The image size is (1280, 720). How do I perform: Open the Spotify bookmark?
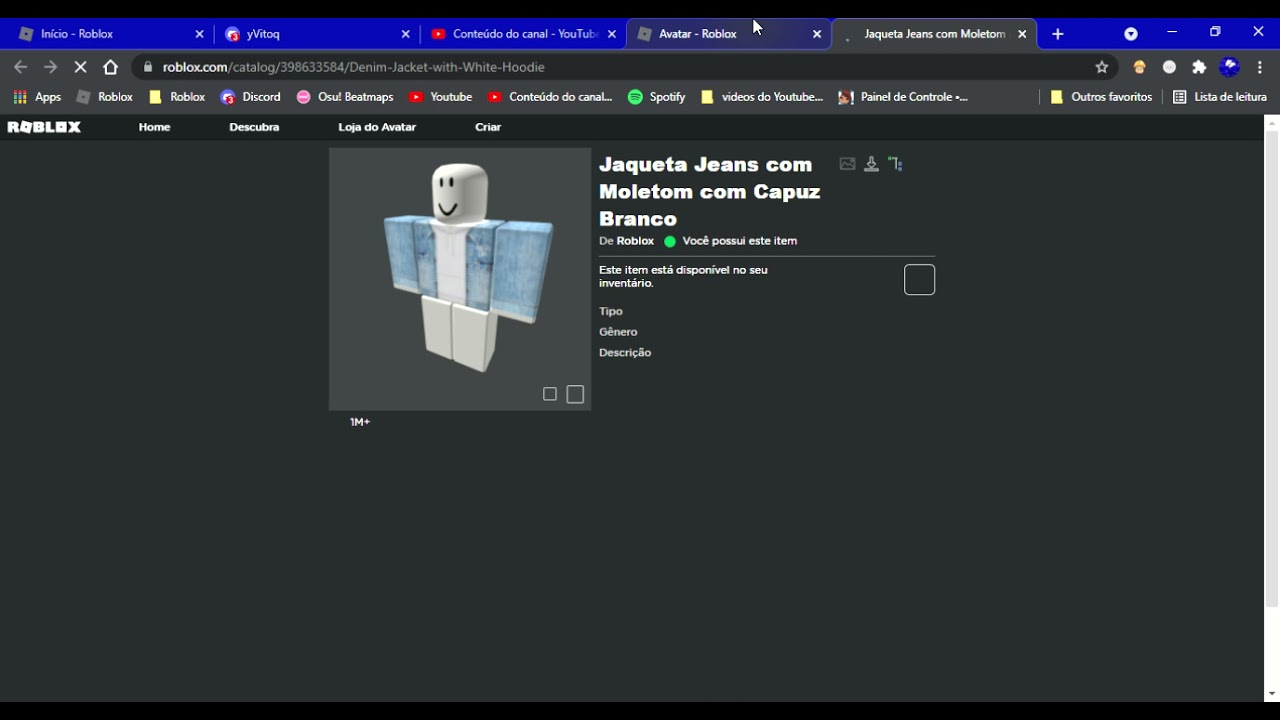point(657,97)
